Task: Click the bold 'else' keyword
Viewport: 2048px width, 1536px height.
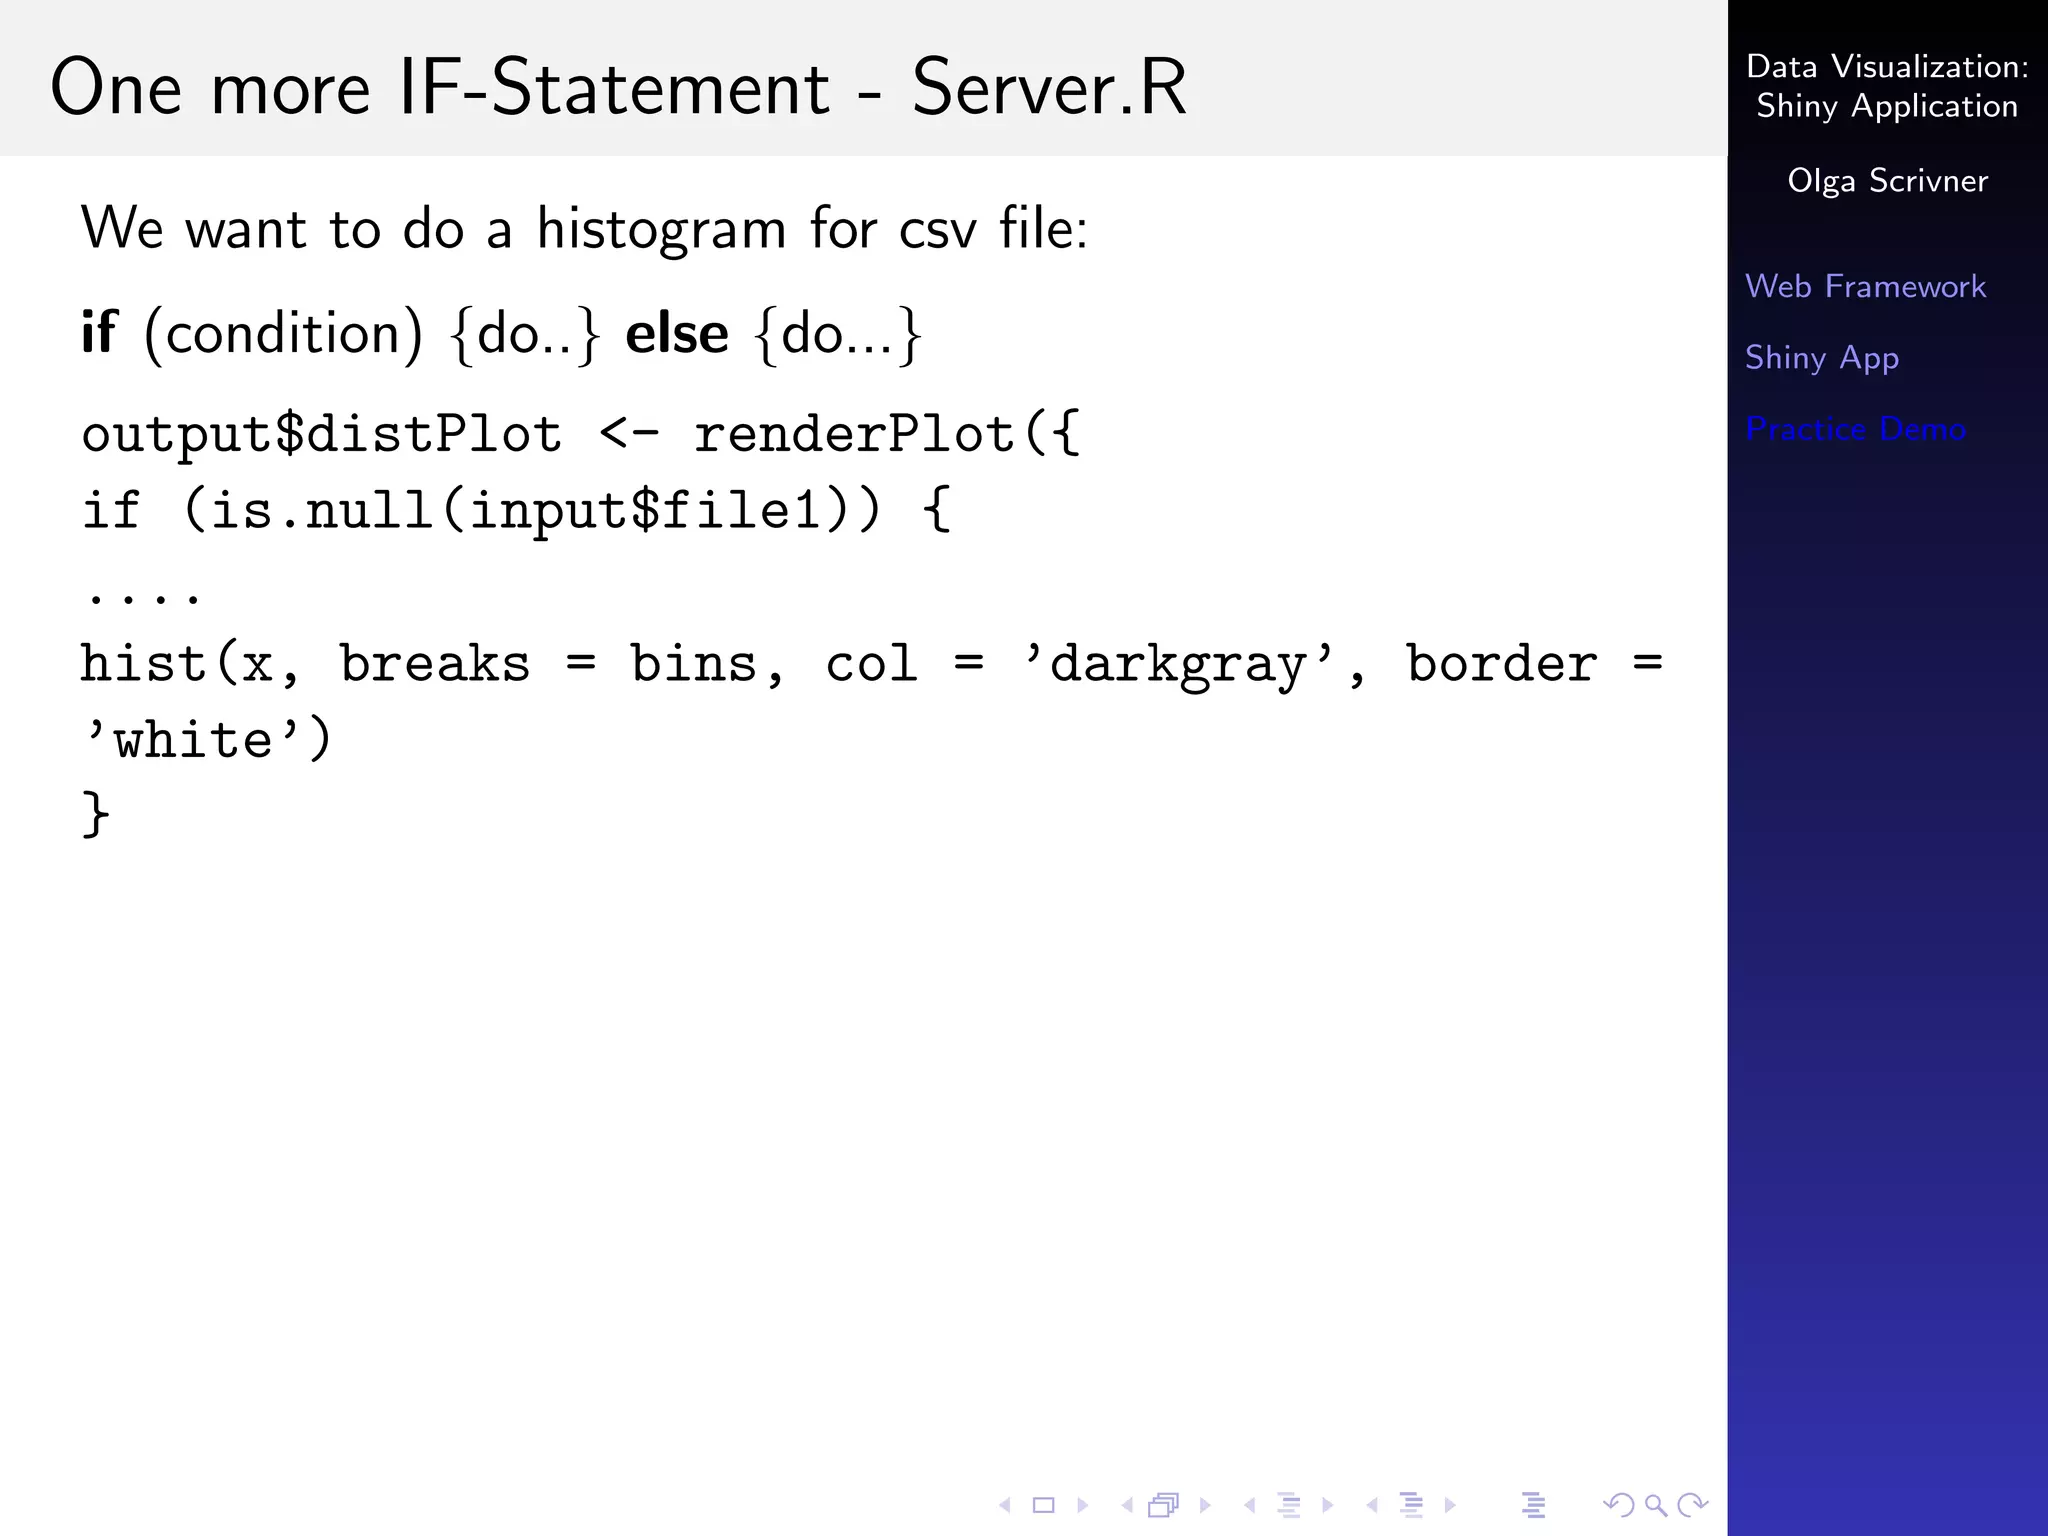Action: pos(677,333)
